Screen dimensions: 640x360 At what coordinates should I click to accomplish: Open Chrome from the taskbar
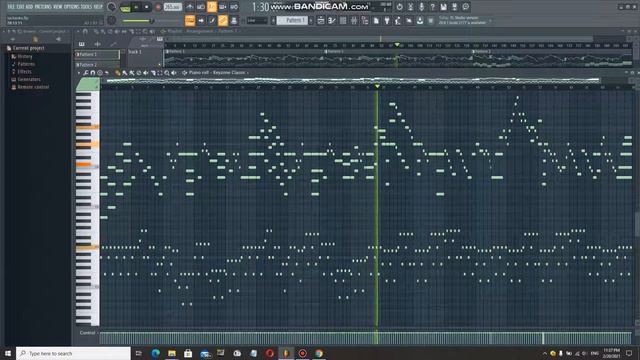coord(319,353)
